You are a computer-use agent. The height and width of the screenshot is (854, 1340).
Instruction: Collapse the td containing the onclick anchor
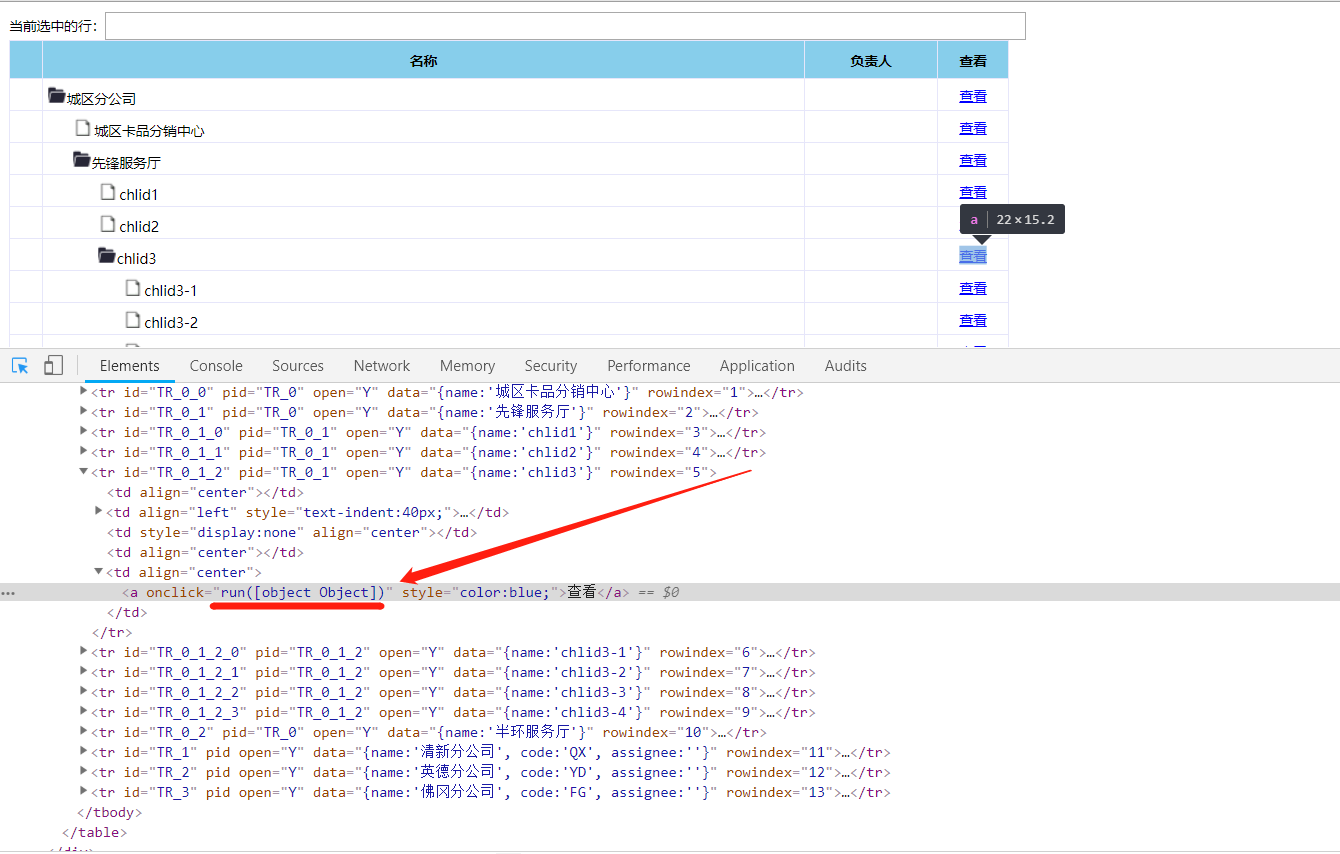pyautogui.click(x=99, y=572)
